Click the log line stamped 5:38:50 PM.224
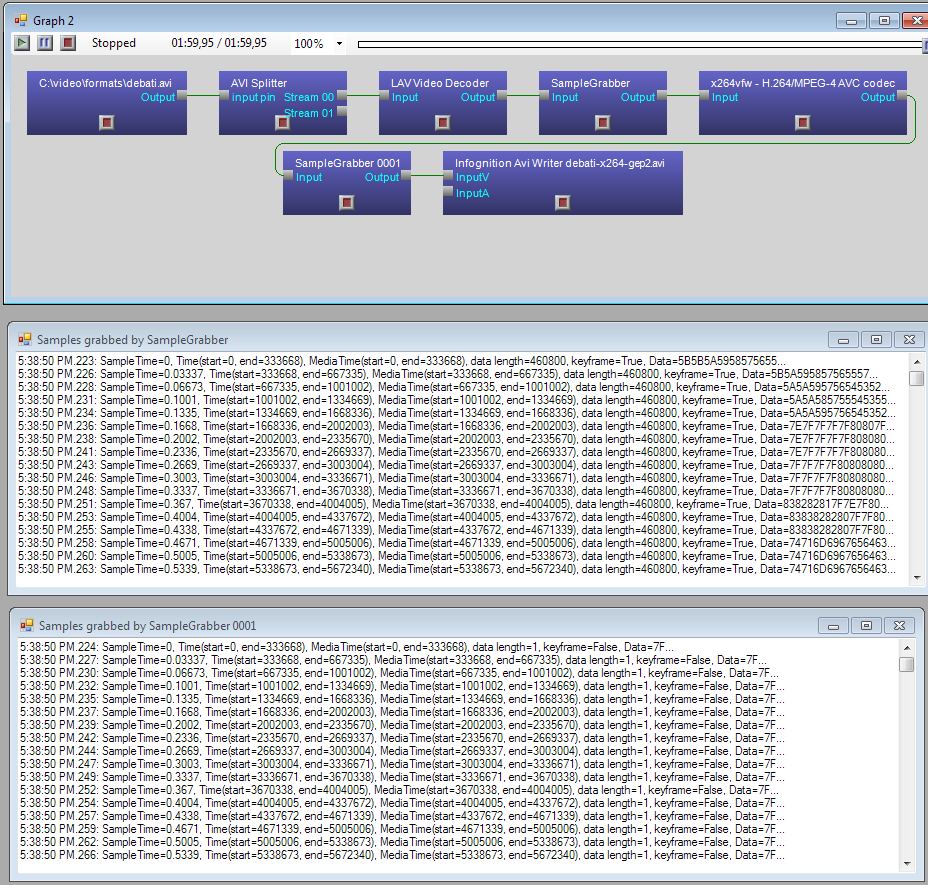The width and height of the screenshot is (928, 885). (x=347, y=647)
